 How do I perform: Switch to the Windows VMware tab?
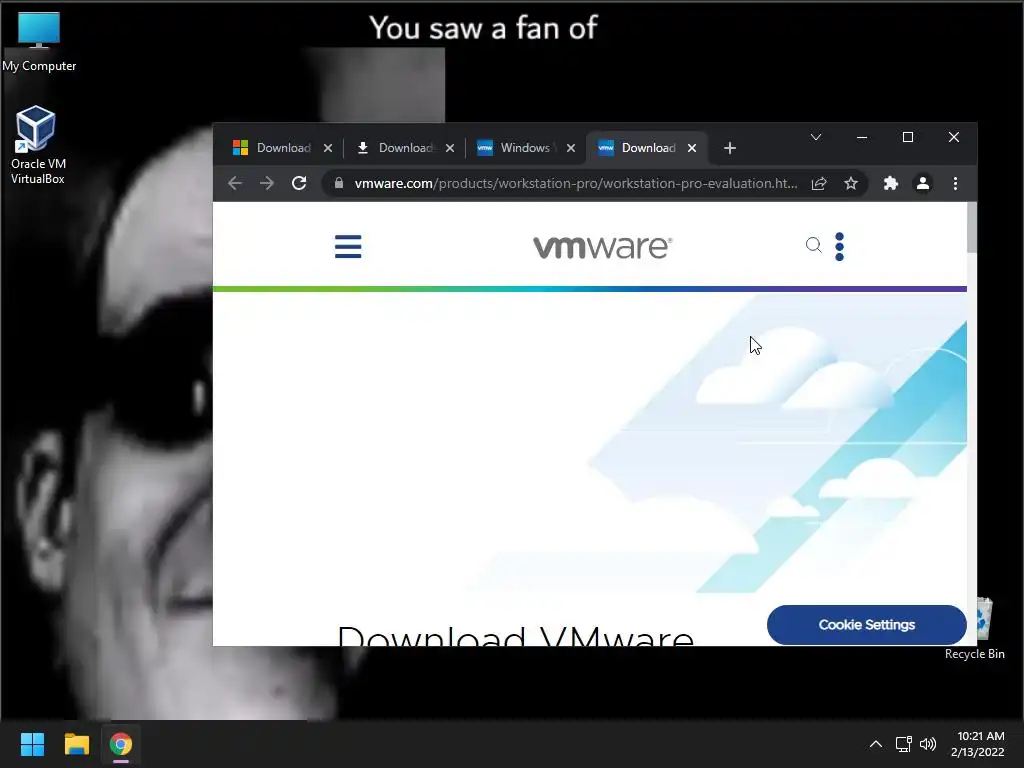tap(515, 148)
